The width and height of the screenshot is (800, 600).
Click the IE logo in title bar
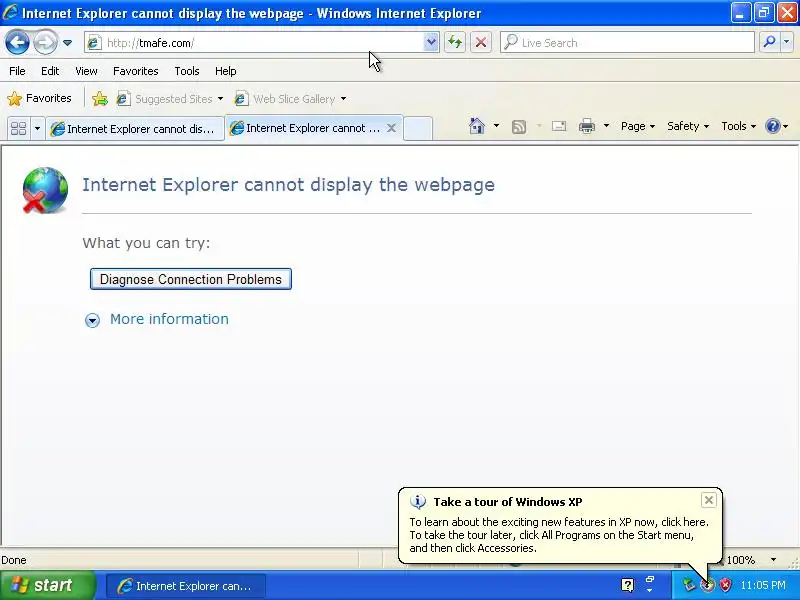tap(10, 12)
